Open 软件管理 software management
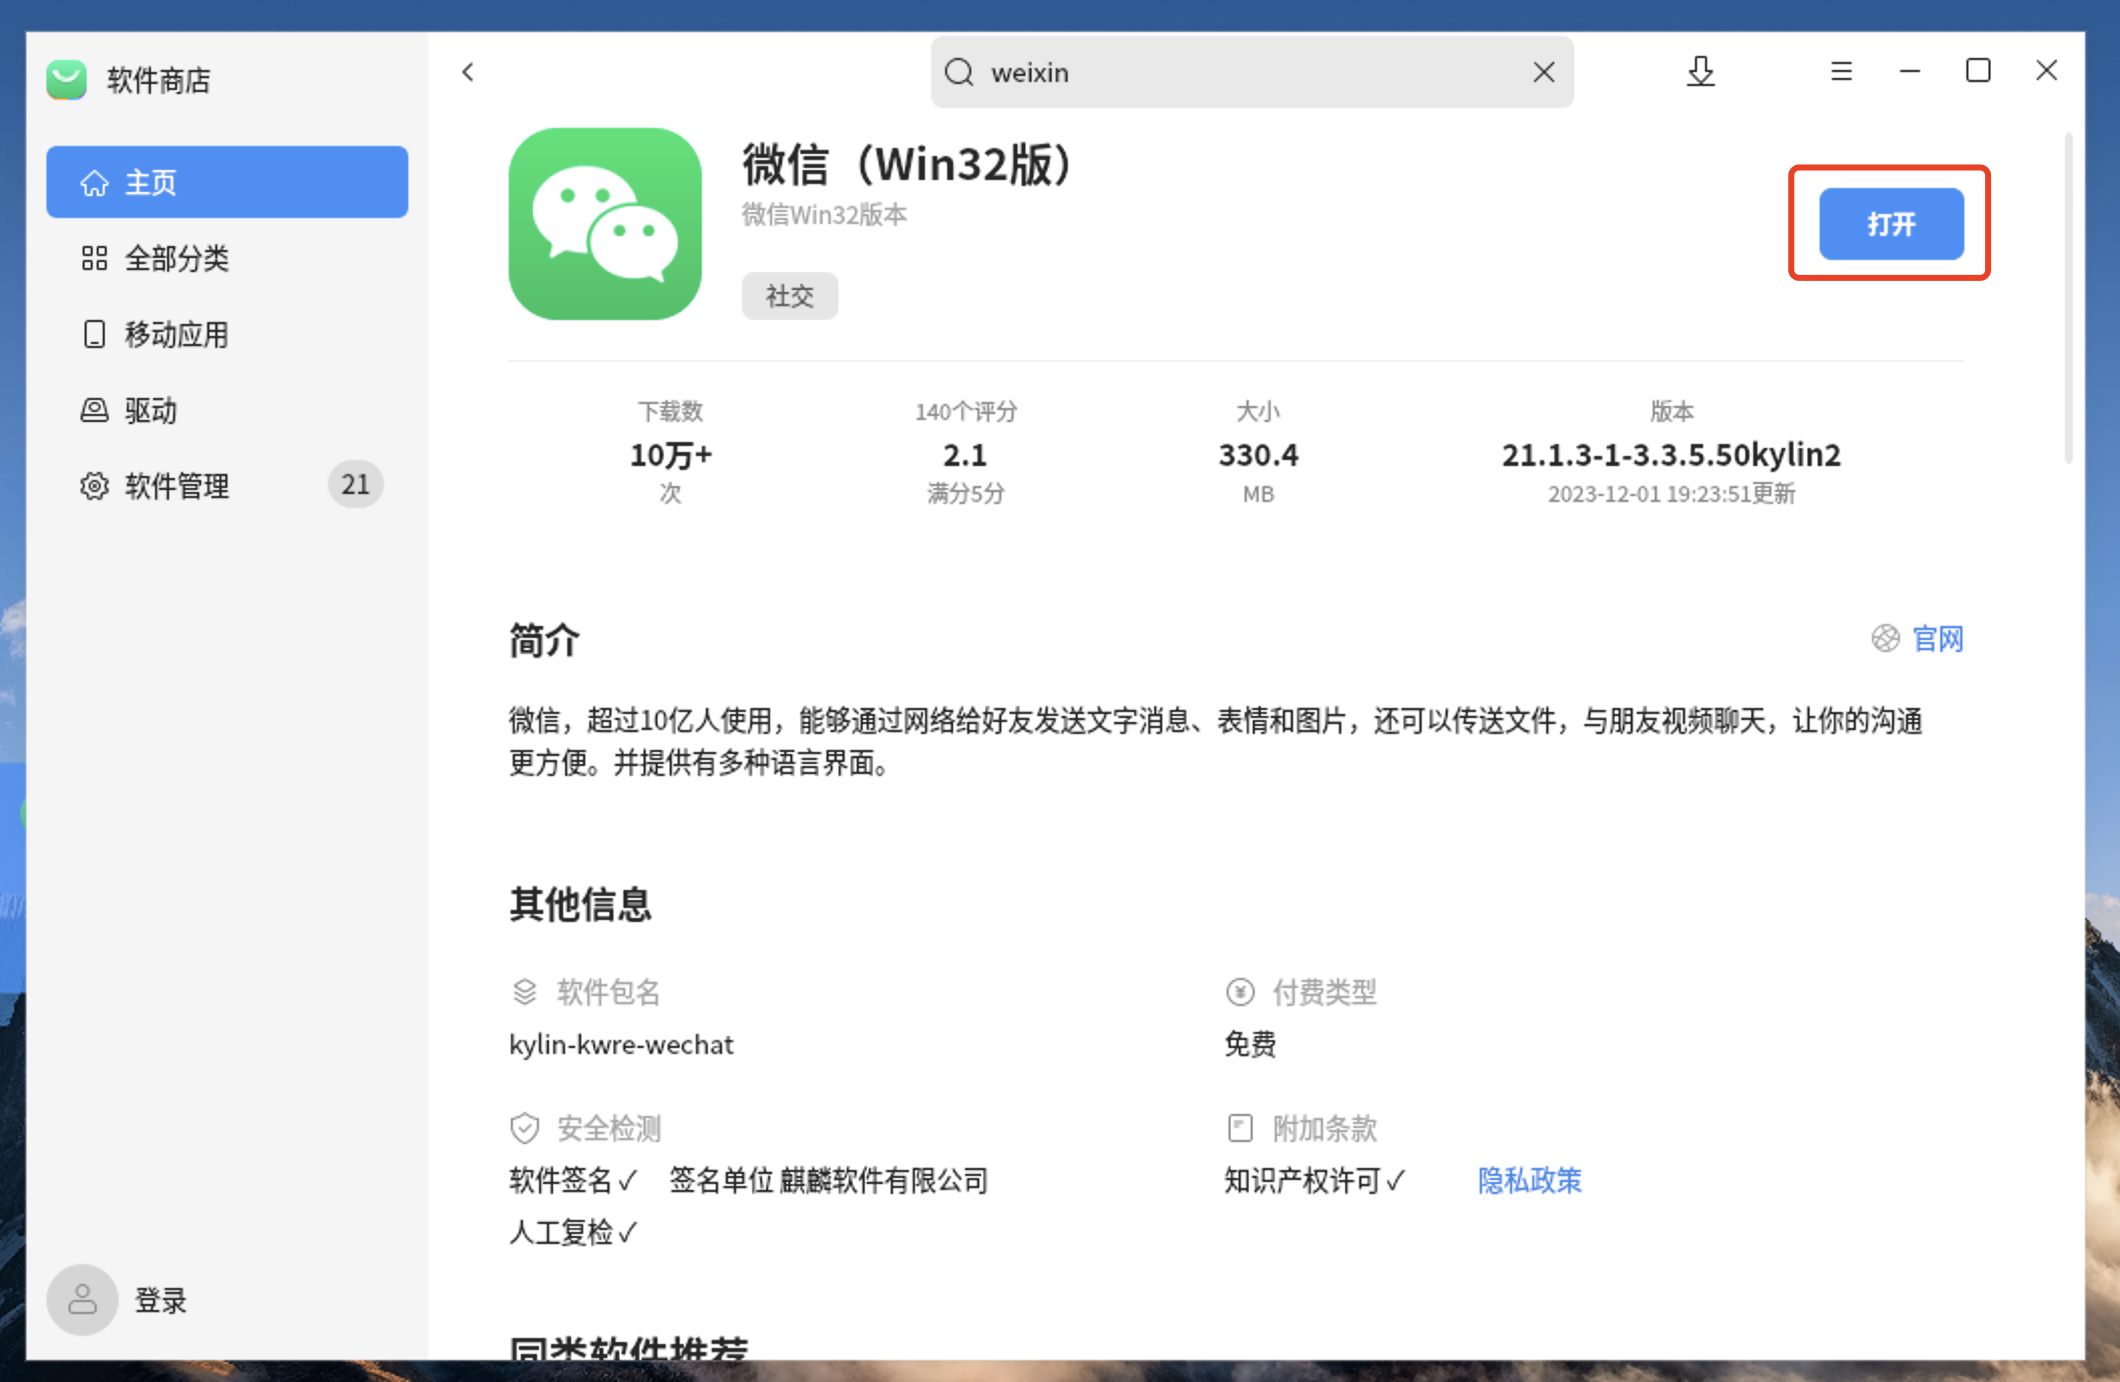 click(x=175, y=486)
